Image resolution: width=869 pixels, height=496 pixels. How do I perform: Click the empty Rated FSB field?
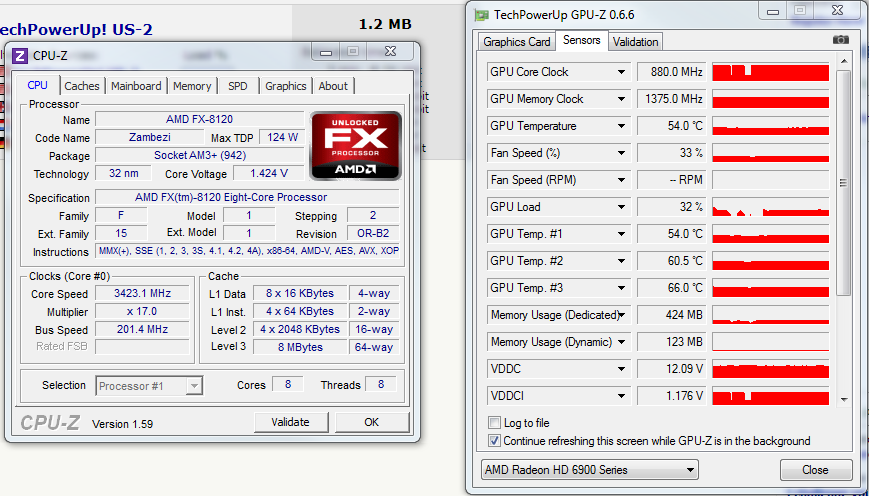coord(142,347)
